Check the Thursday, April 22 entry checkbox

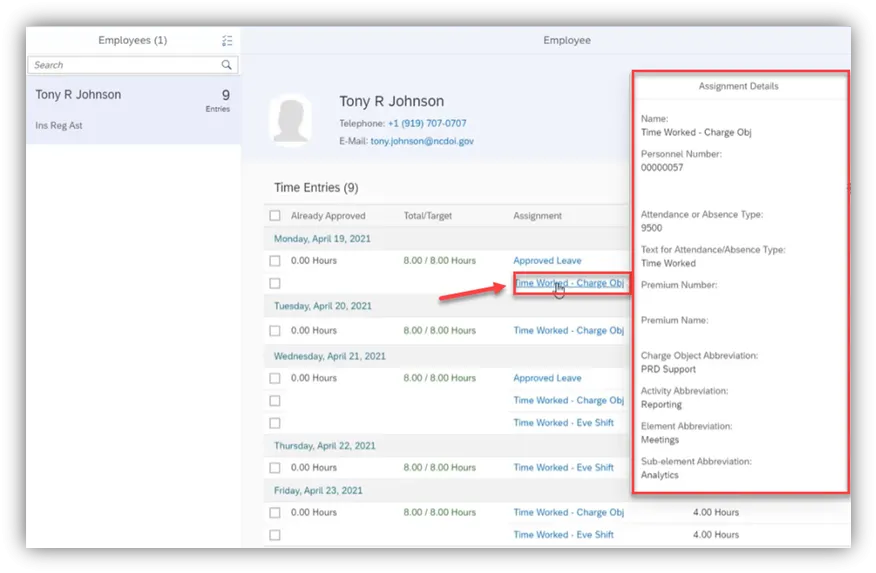click(275, 468)
